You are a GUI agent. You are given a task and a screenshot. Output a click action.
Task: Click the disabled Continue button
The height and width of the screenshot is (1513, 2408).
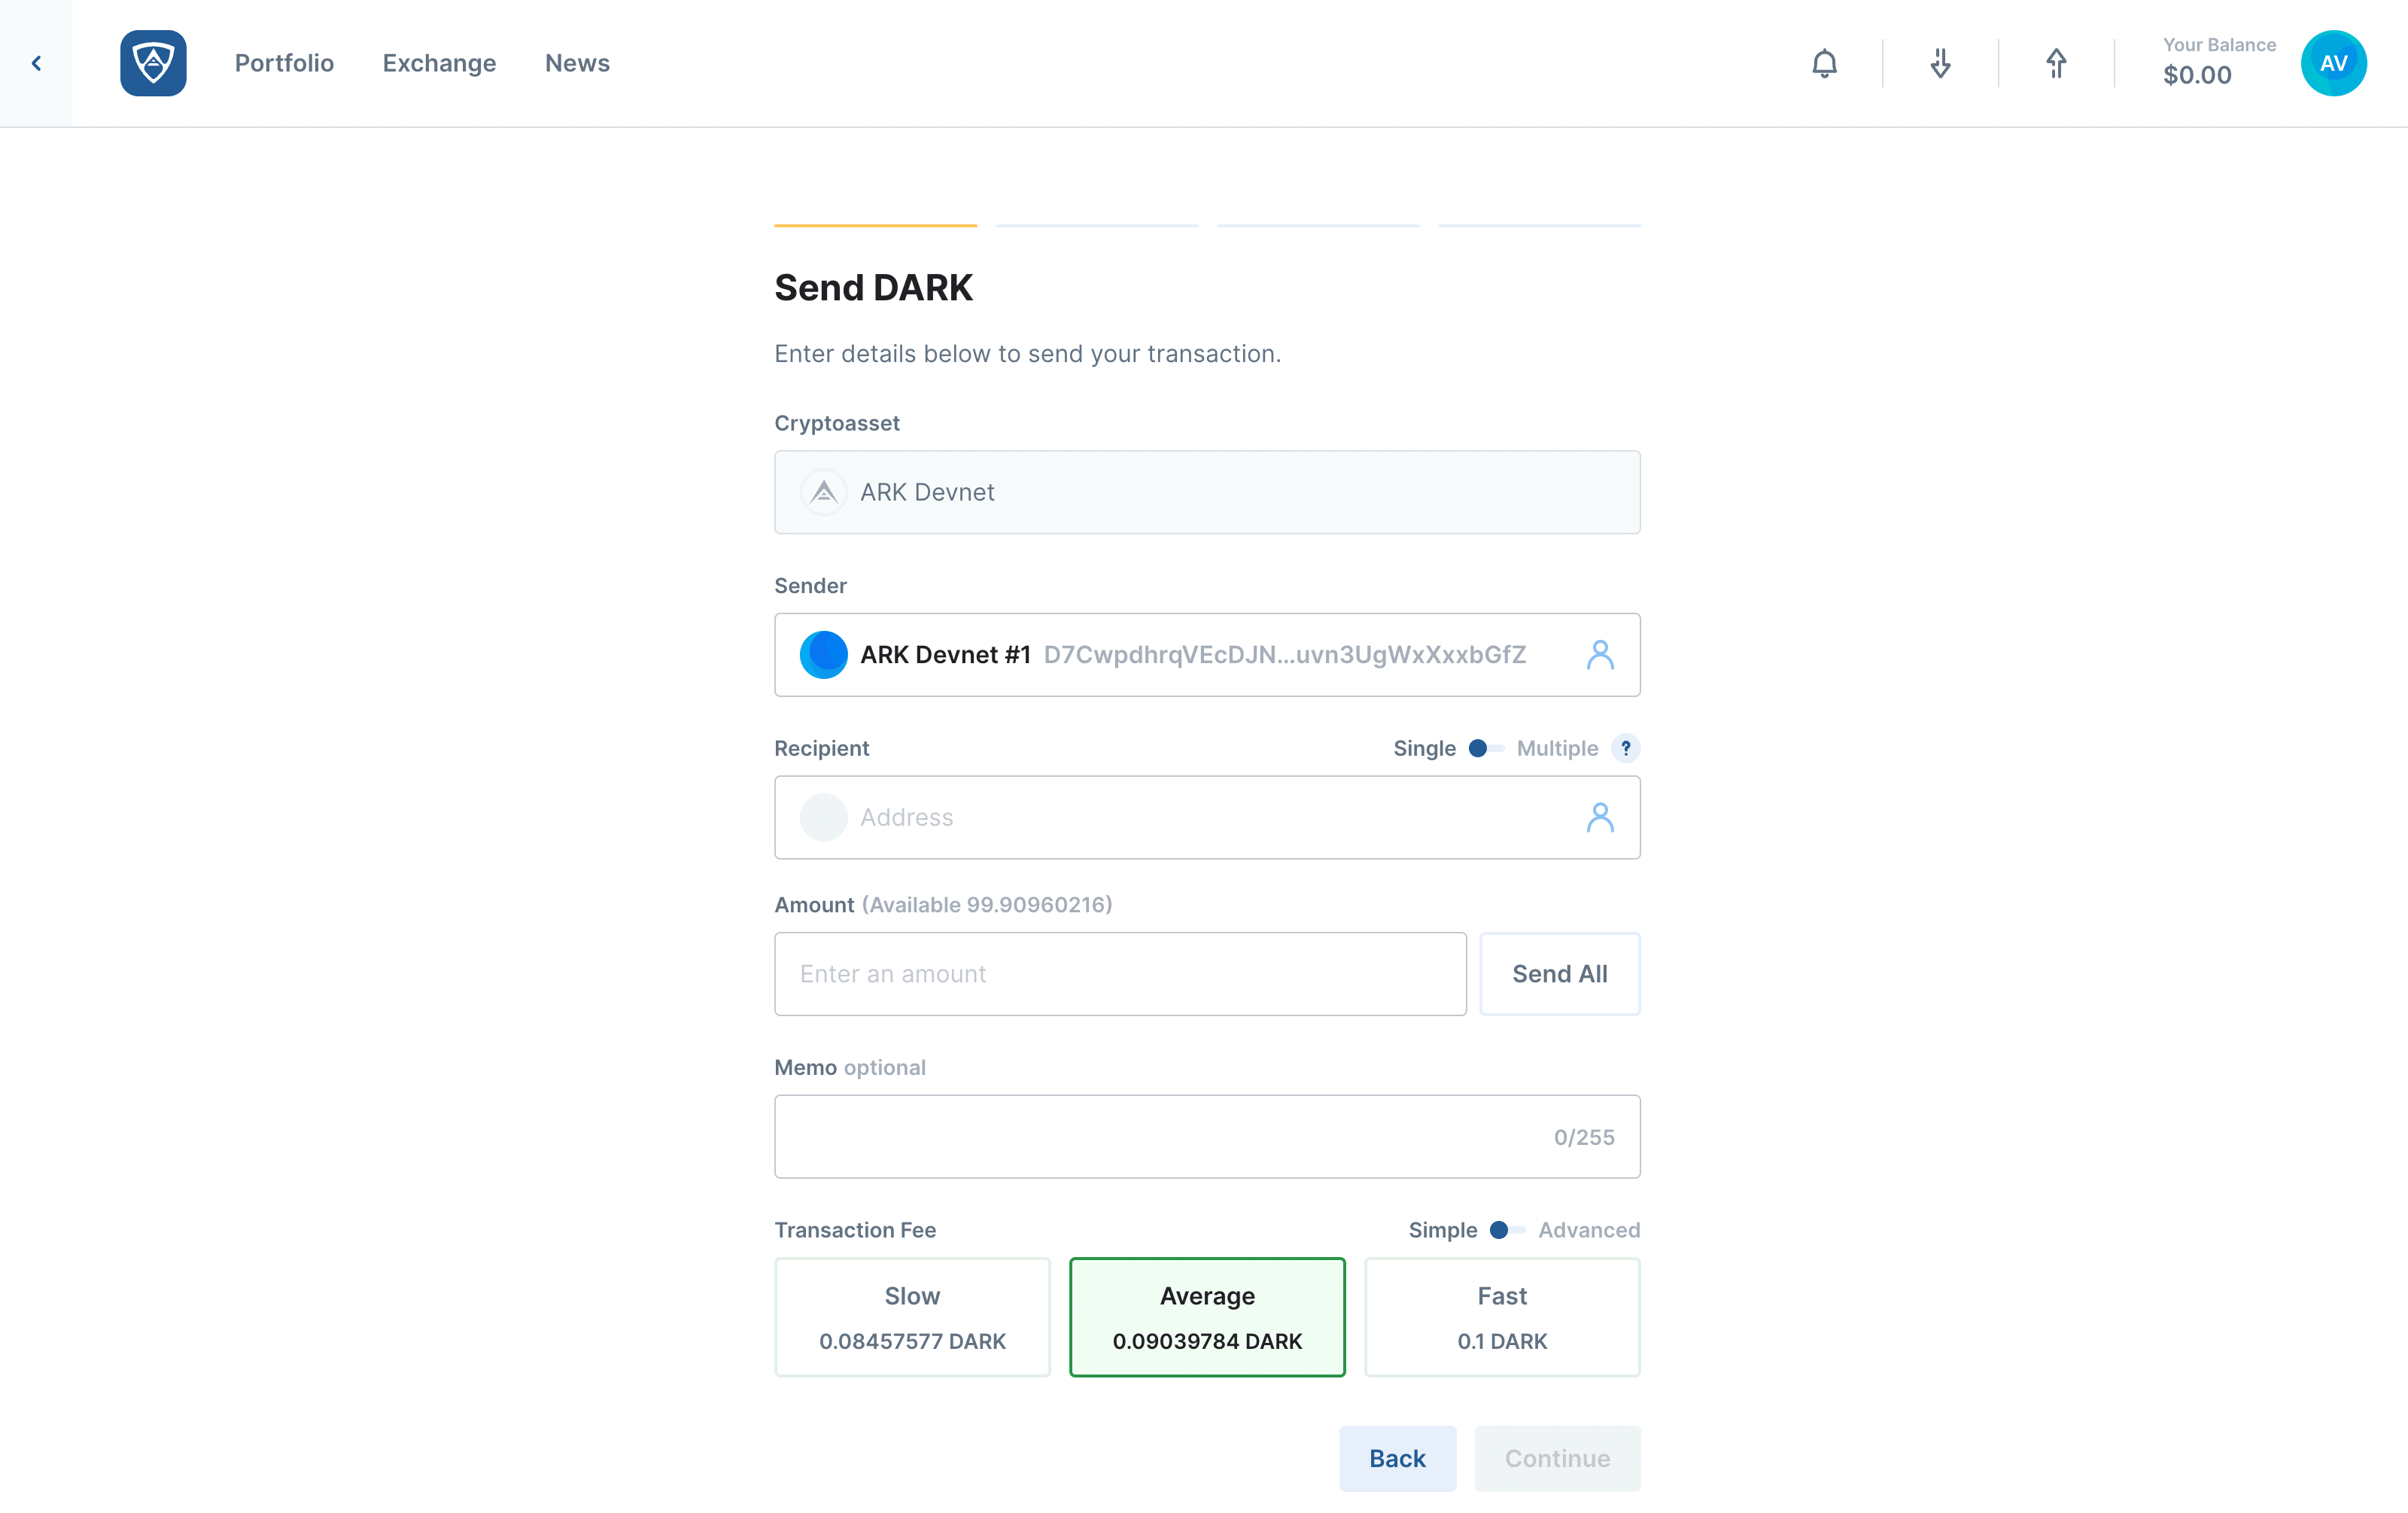(1557, 1458)
